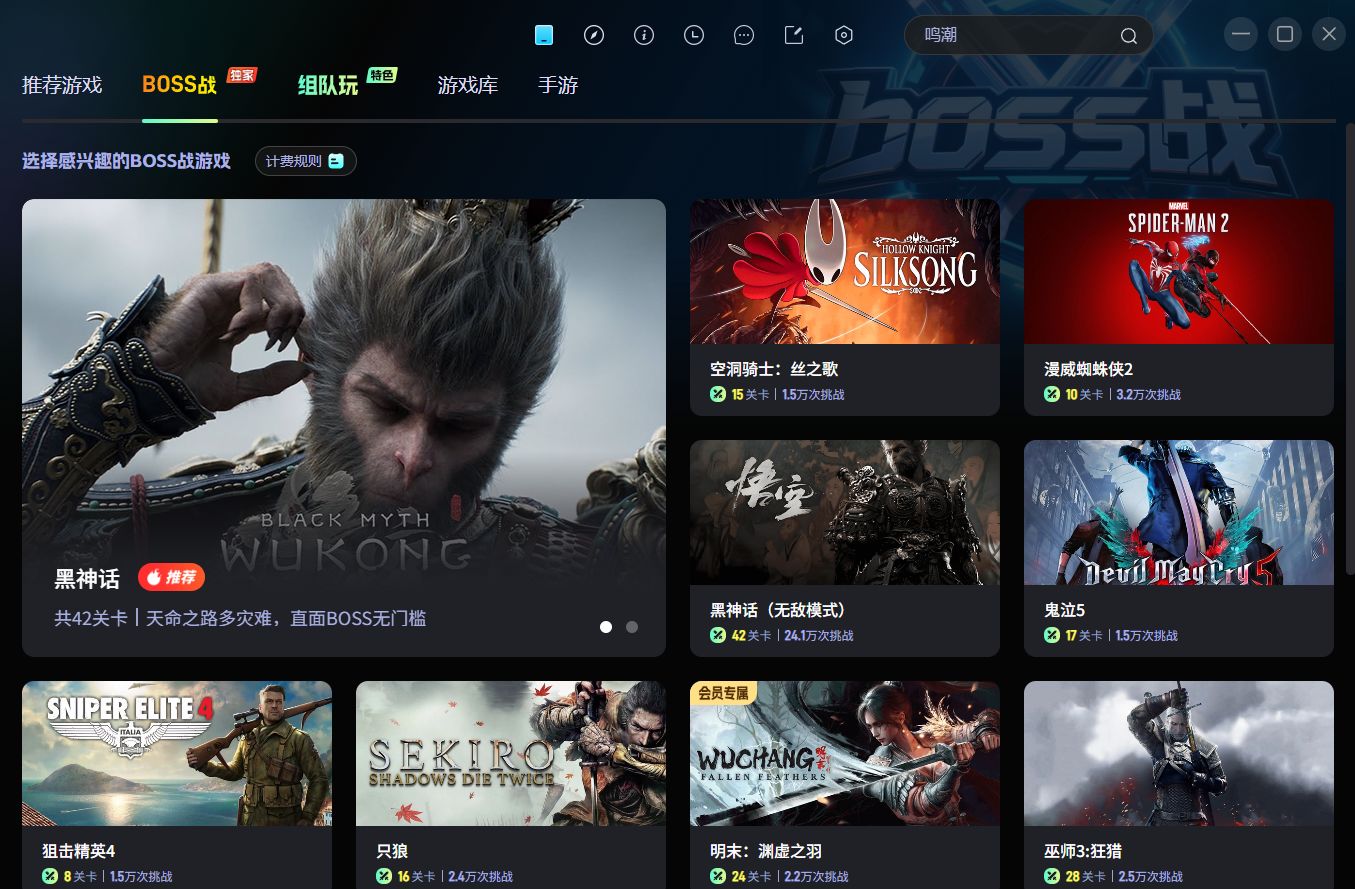Click the 17 关卡 count under 鬼泣5
The height and width of the screenshot is (889, 1355).
(x=1085, y=635)
